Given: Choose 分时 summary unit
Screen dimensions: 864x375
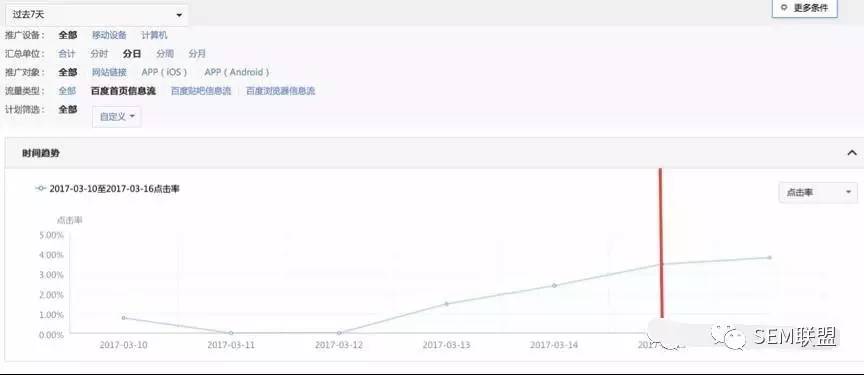Looking at the screenshot, I should 99,54.
